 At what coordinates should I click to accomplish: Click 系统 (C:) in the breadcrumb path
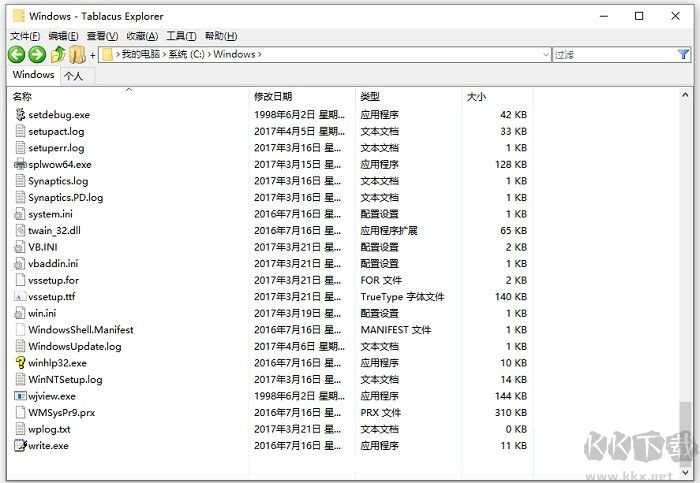pos(186,54)
